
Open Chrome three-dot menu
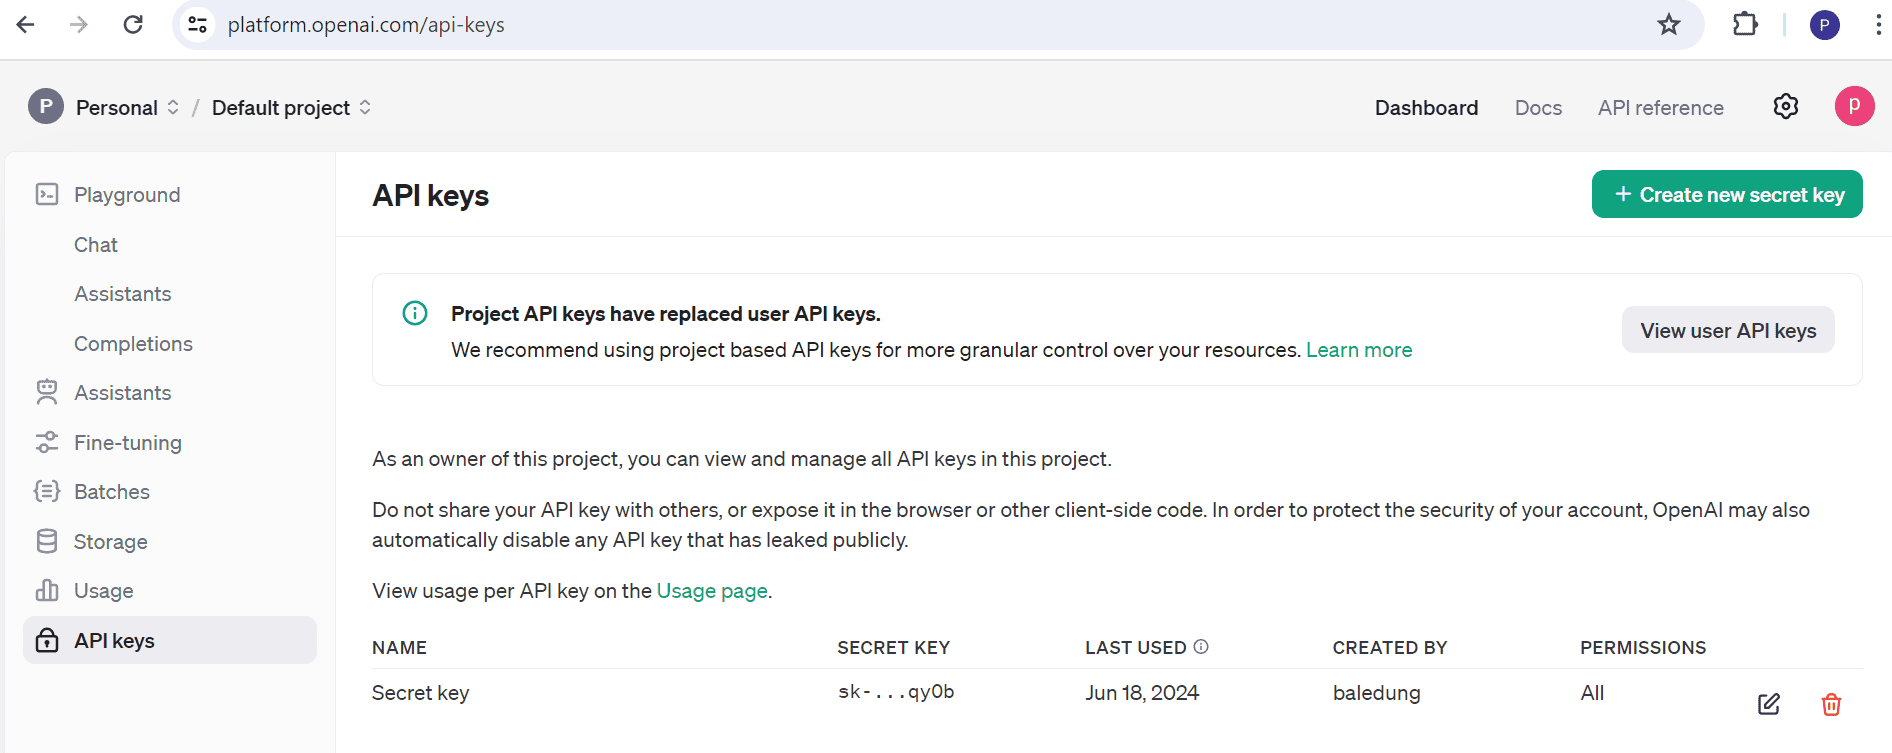(x=1877, y=25)
